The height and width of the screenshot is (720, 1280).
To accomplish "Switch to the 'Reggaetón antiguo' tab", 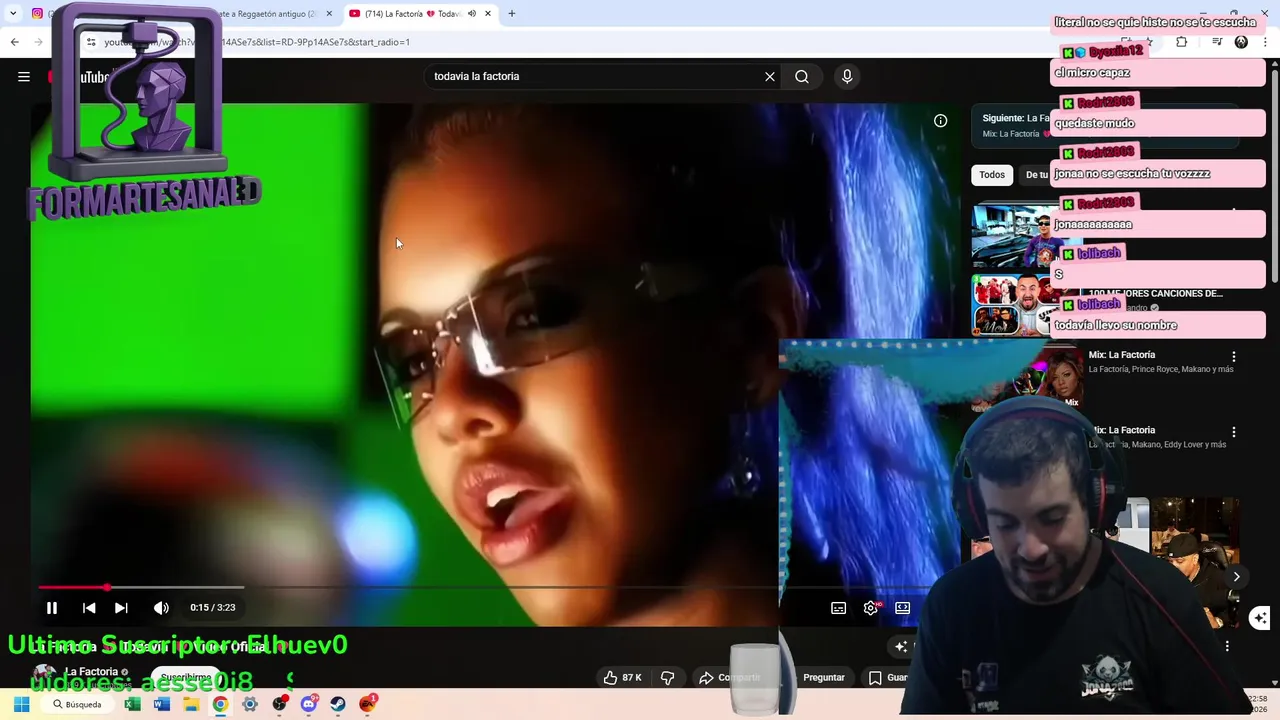I will pyautogui.click(x=268, y=14).
